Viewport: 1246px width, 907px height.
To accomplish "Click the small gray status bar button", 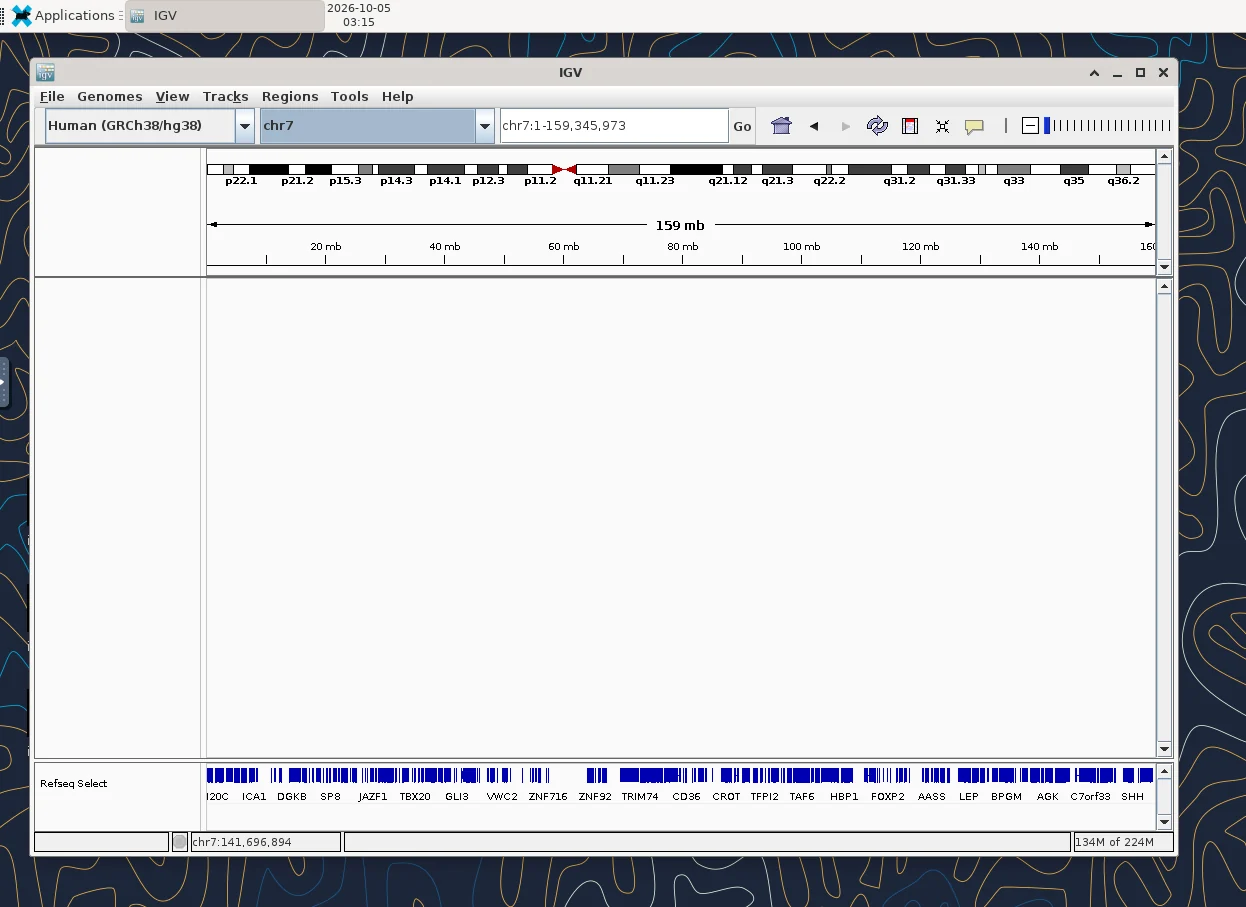I will tap(180, 842).
